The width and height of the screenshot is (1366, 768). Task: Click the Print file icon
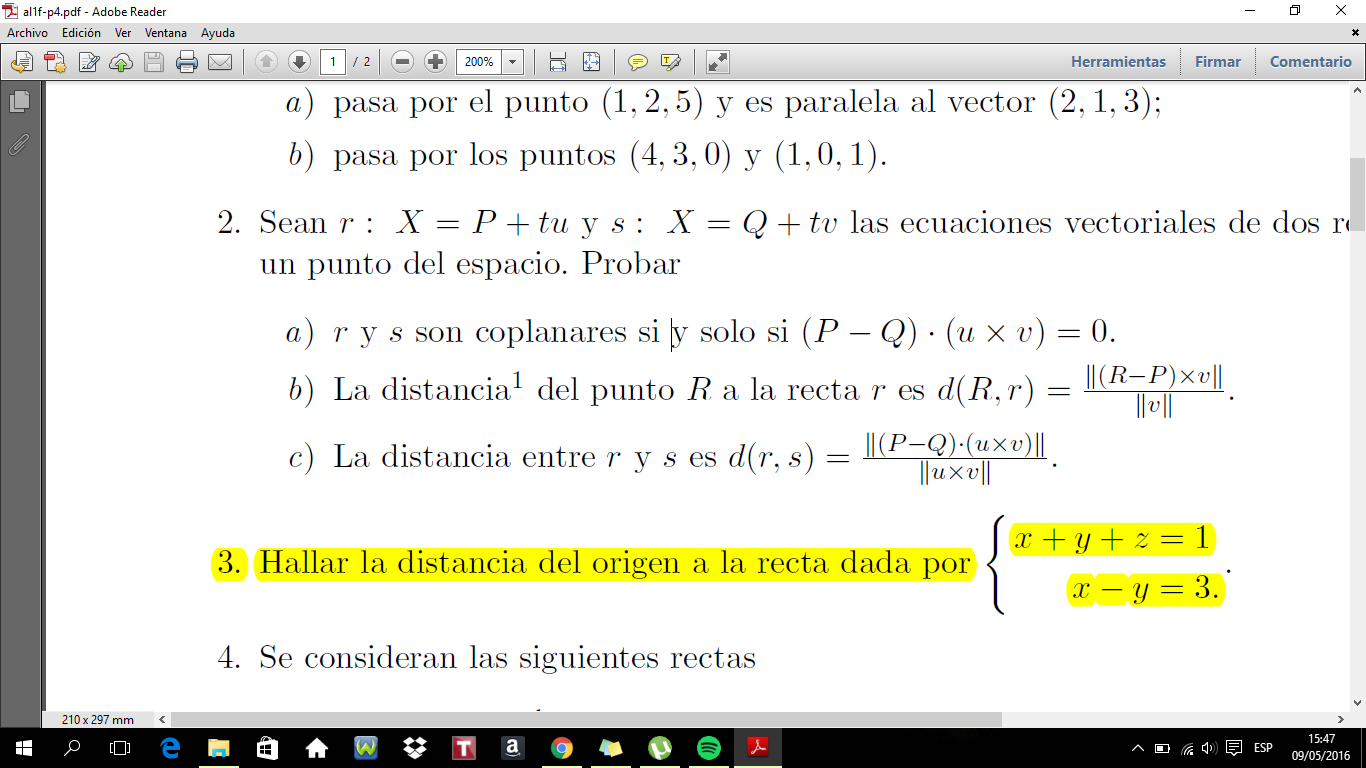point(187,62)
